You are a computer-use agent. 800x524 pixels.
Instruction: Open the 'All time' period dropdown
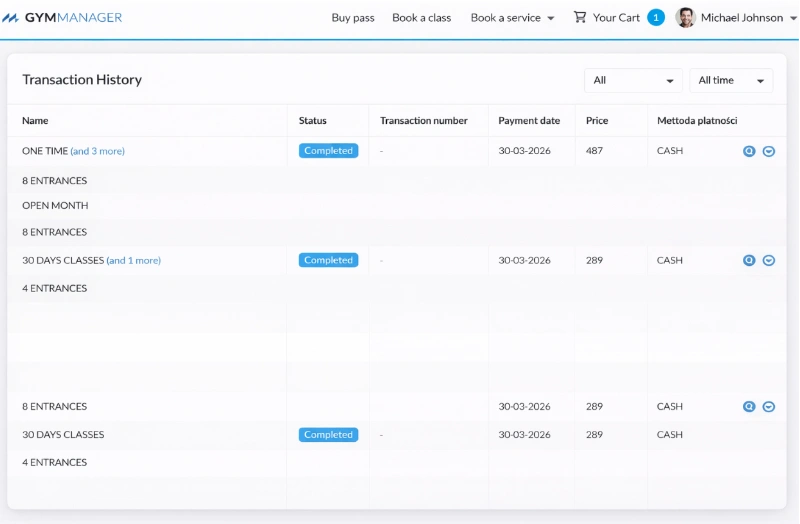pyautogui.click(x=731, y=81)
